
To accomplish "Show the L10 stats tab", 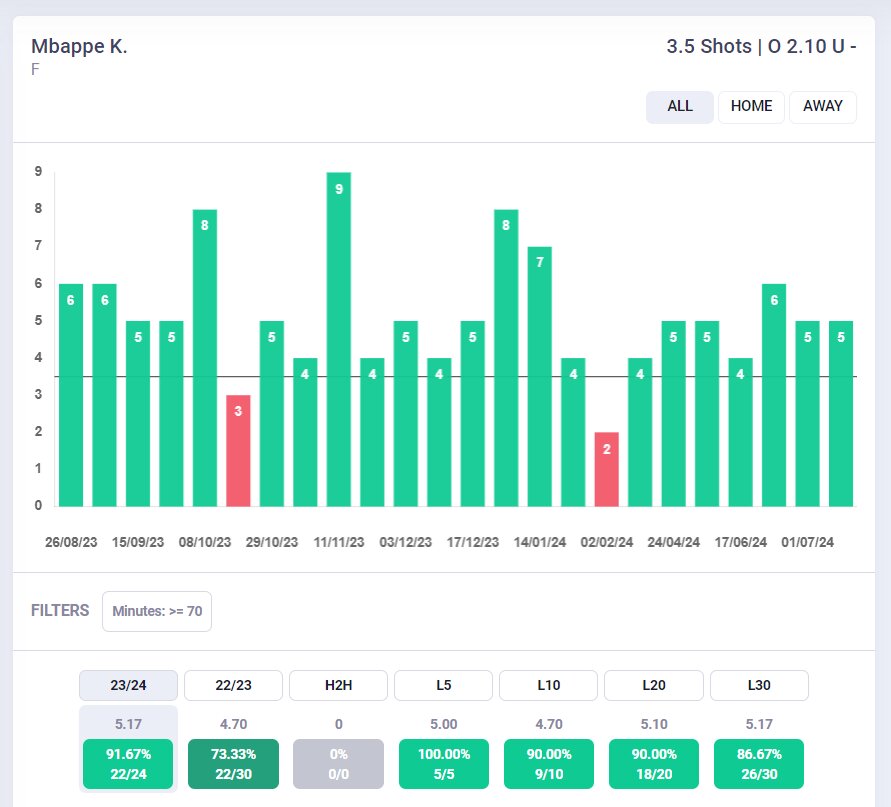I will tap(548, 685).
